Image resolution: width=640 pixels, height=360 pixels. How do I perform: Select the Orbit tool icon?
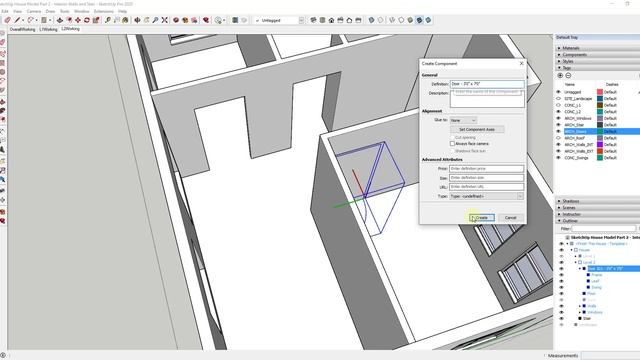pyautogui.click(x=138, y=20)
